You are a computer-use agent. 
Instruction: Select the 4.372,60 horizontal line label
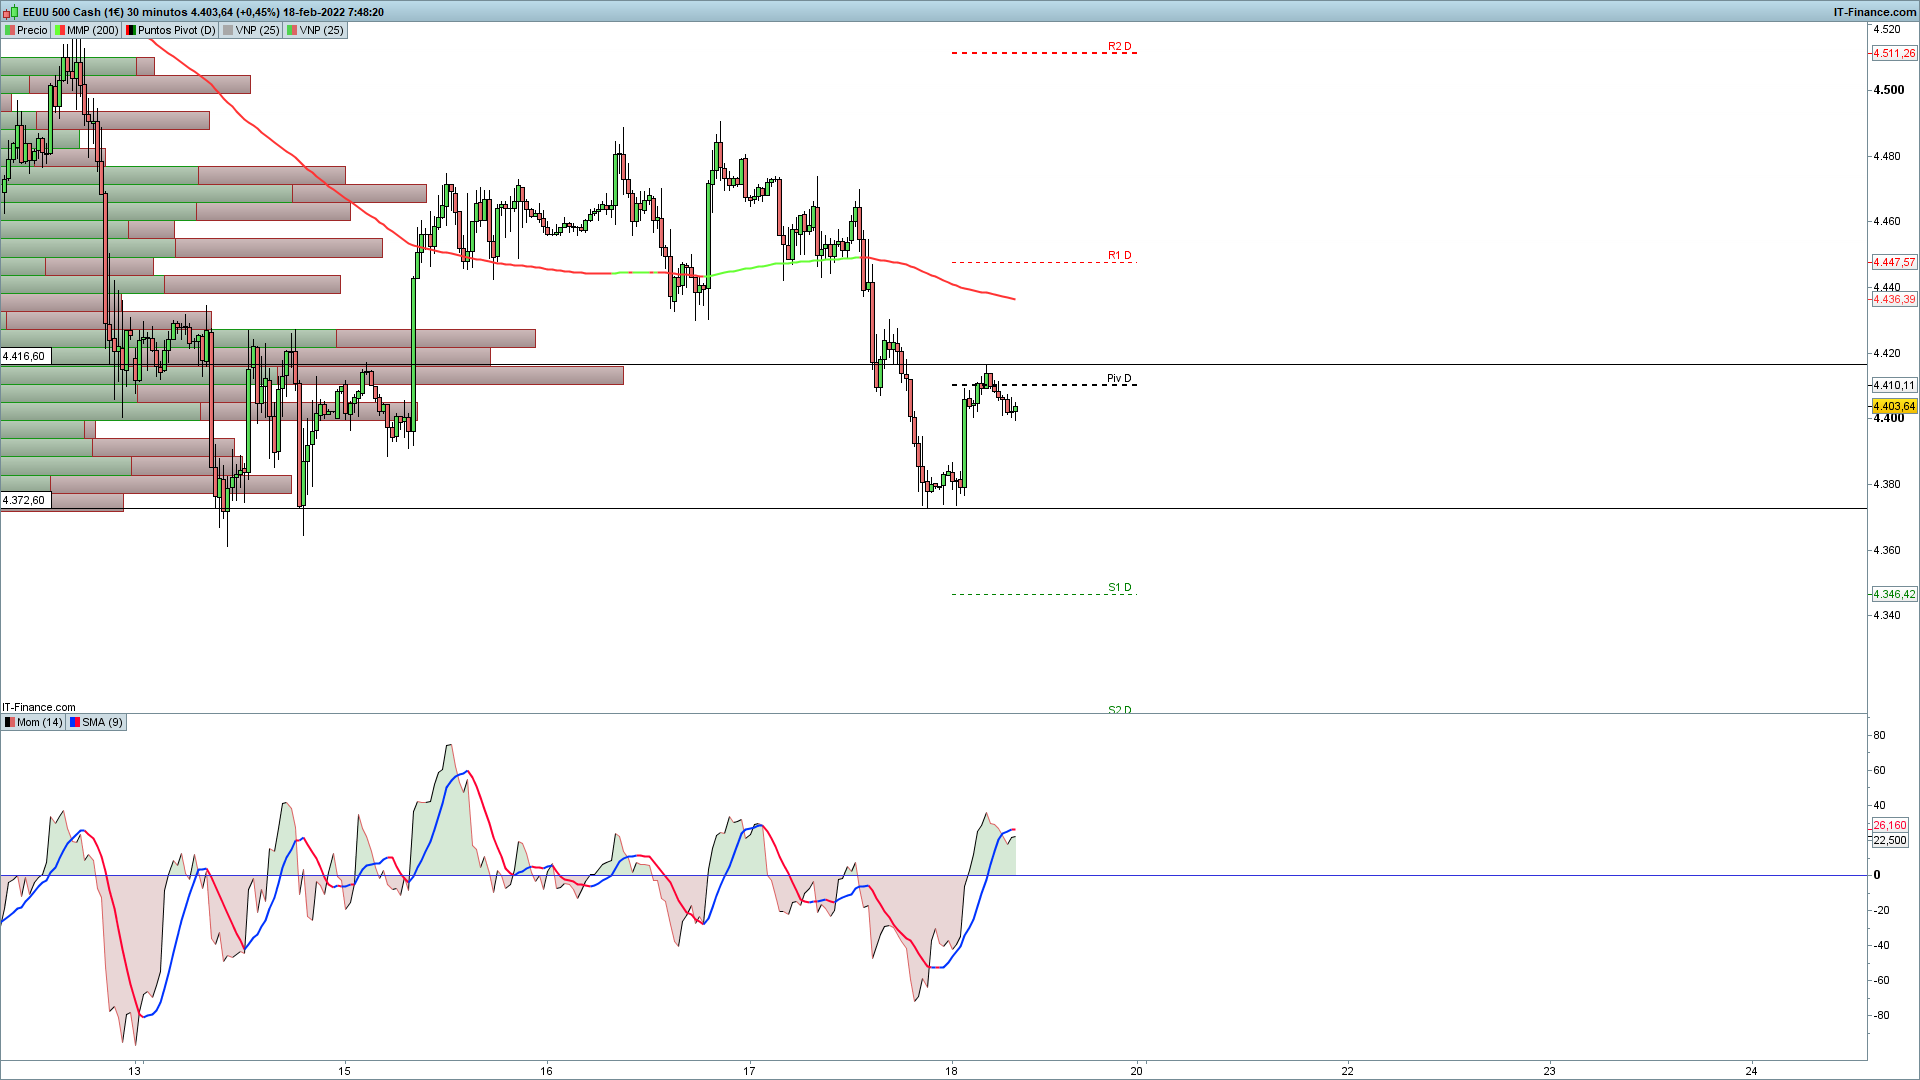[x=25, y=500]
